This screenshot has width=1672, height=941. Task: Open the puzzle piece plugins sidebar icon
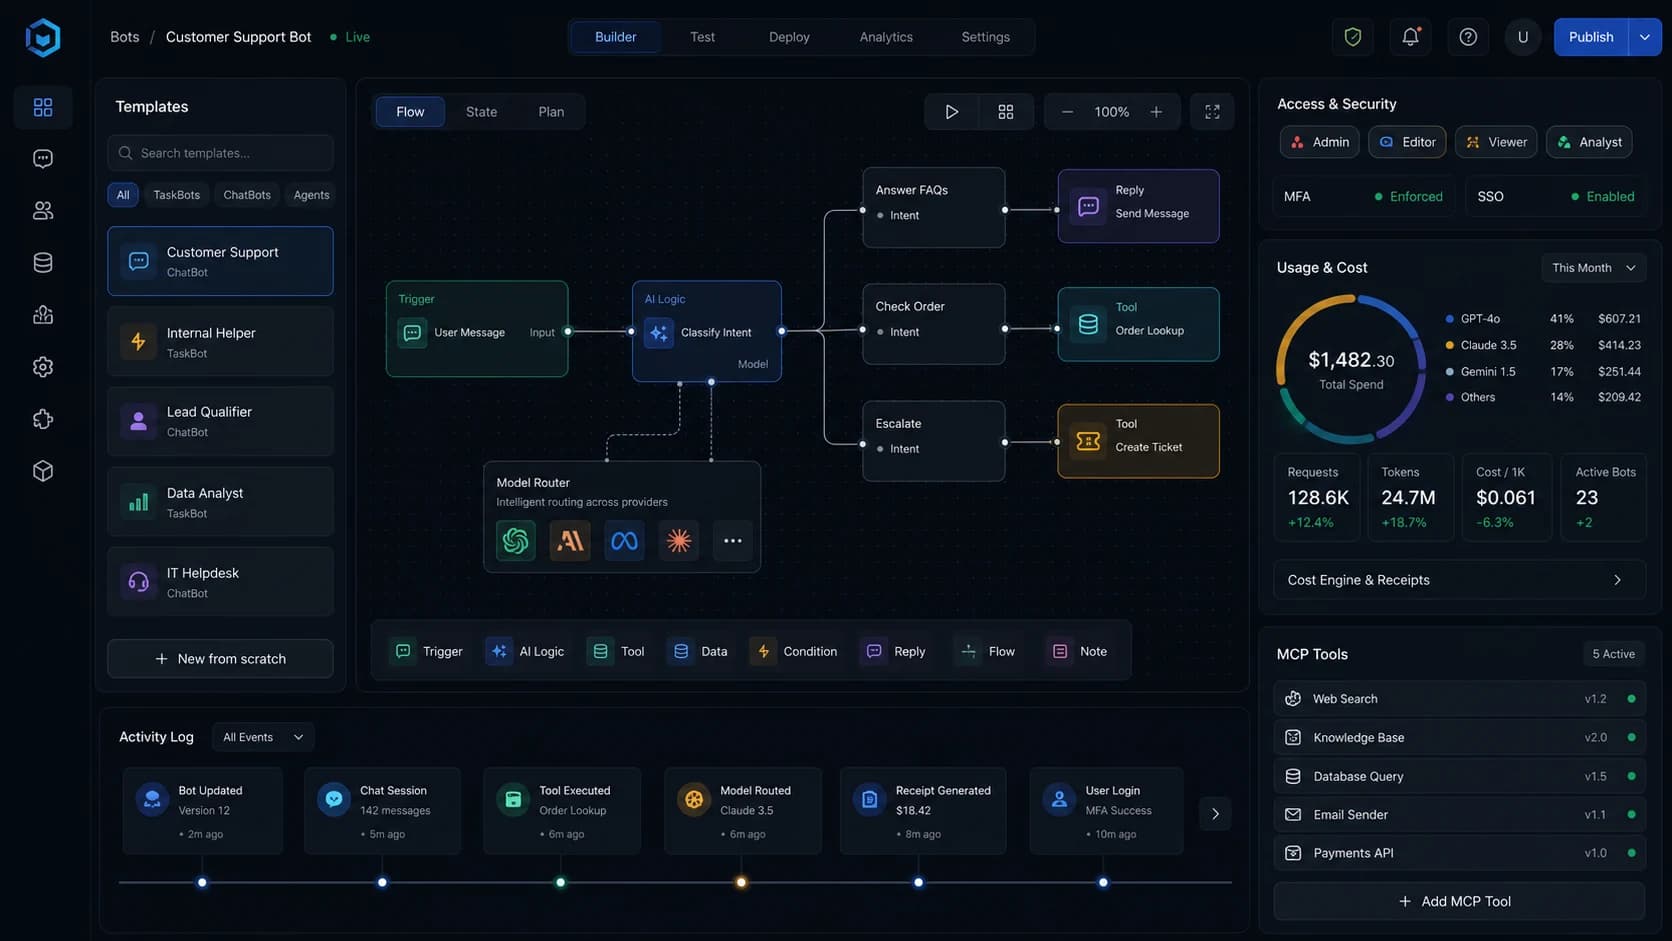coord(43,419)
